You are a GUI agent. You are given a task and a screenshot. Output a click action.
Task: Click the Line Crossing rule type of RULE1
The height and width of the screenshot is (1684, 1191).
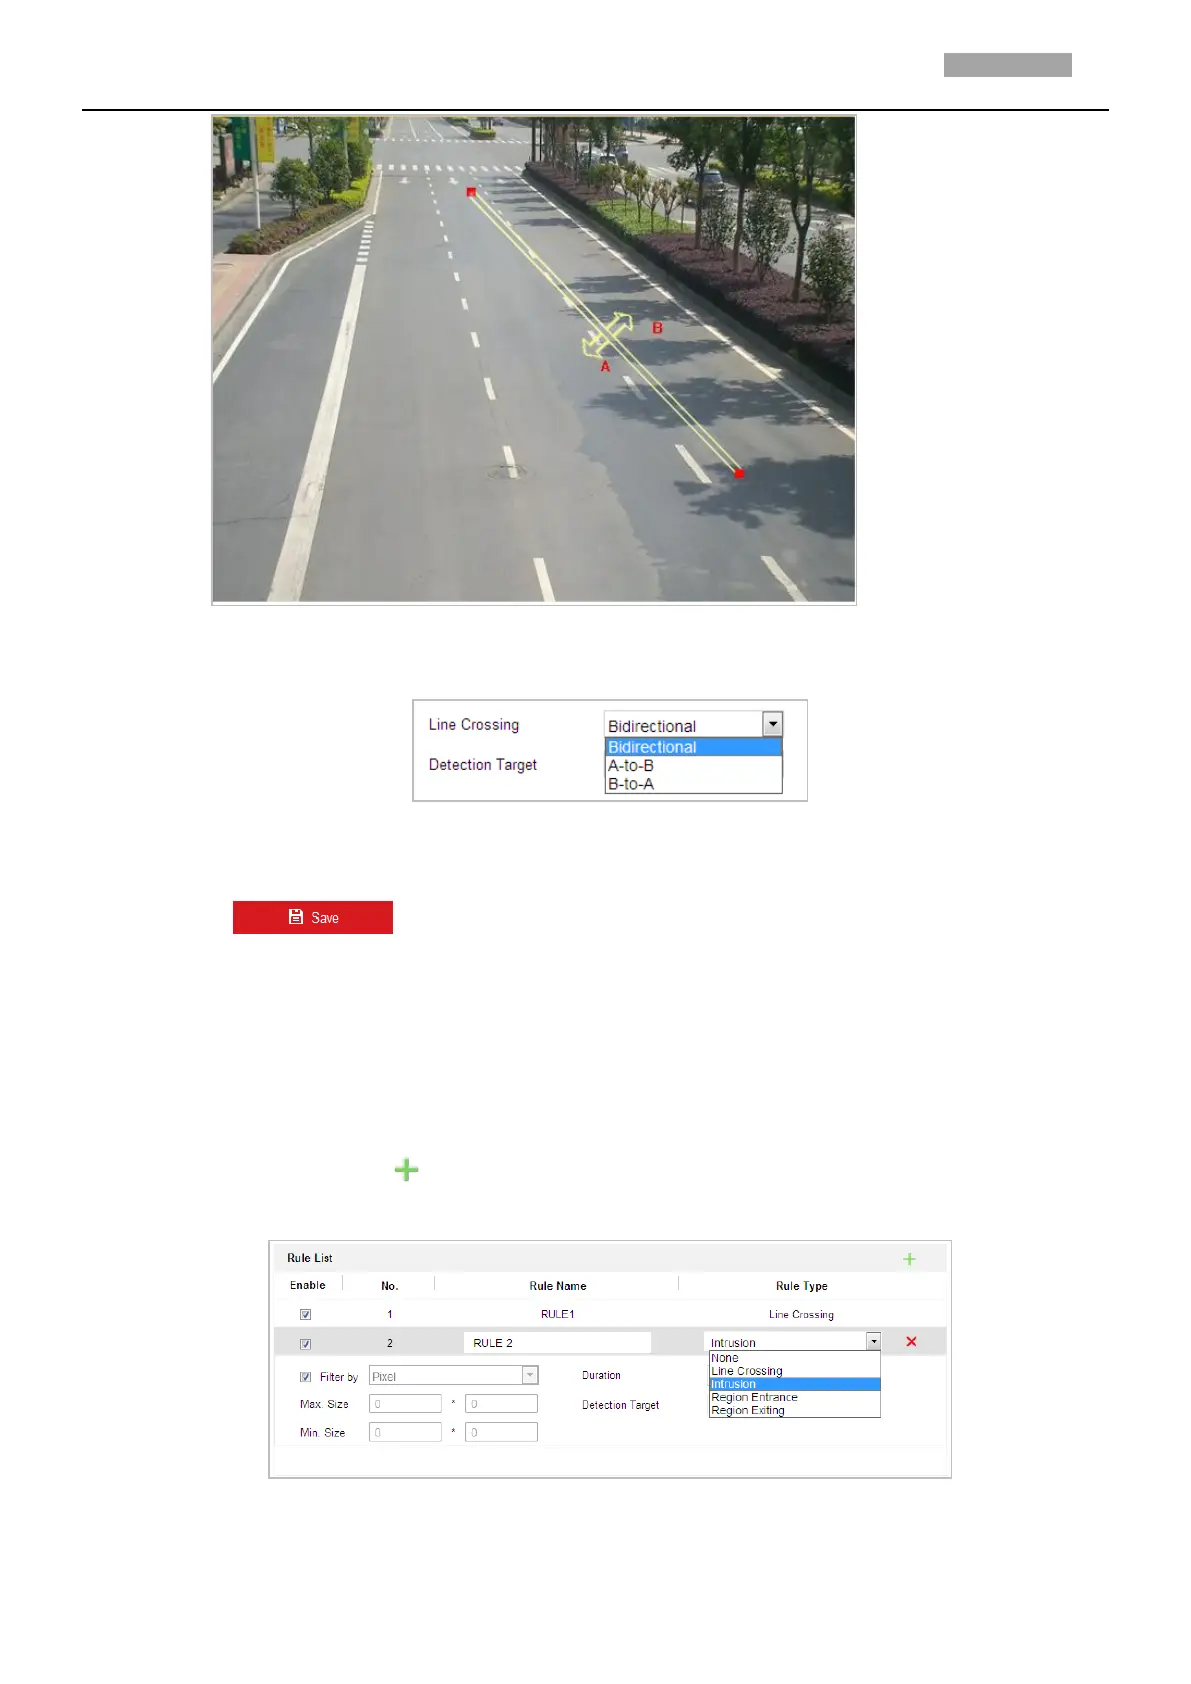(801, 1314)
